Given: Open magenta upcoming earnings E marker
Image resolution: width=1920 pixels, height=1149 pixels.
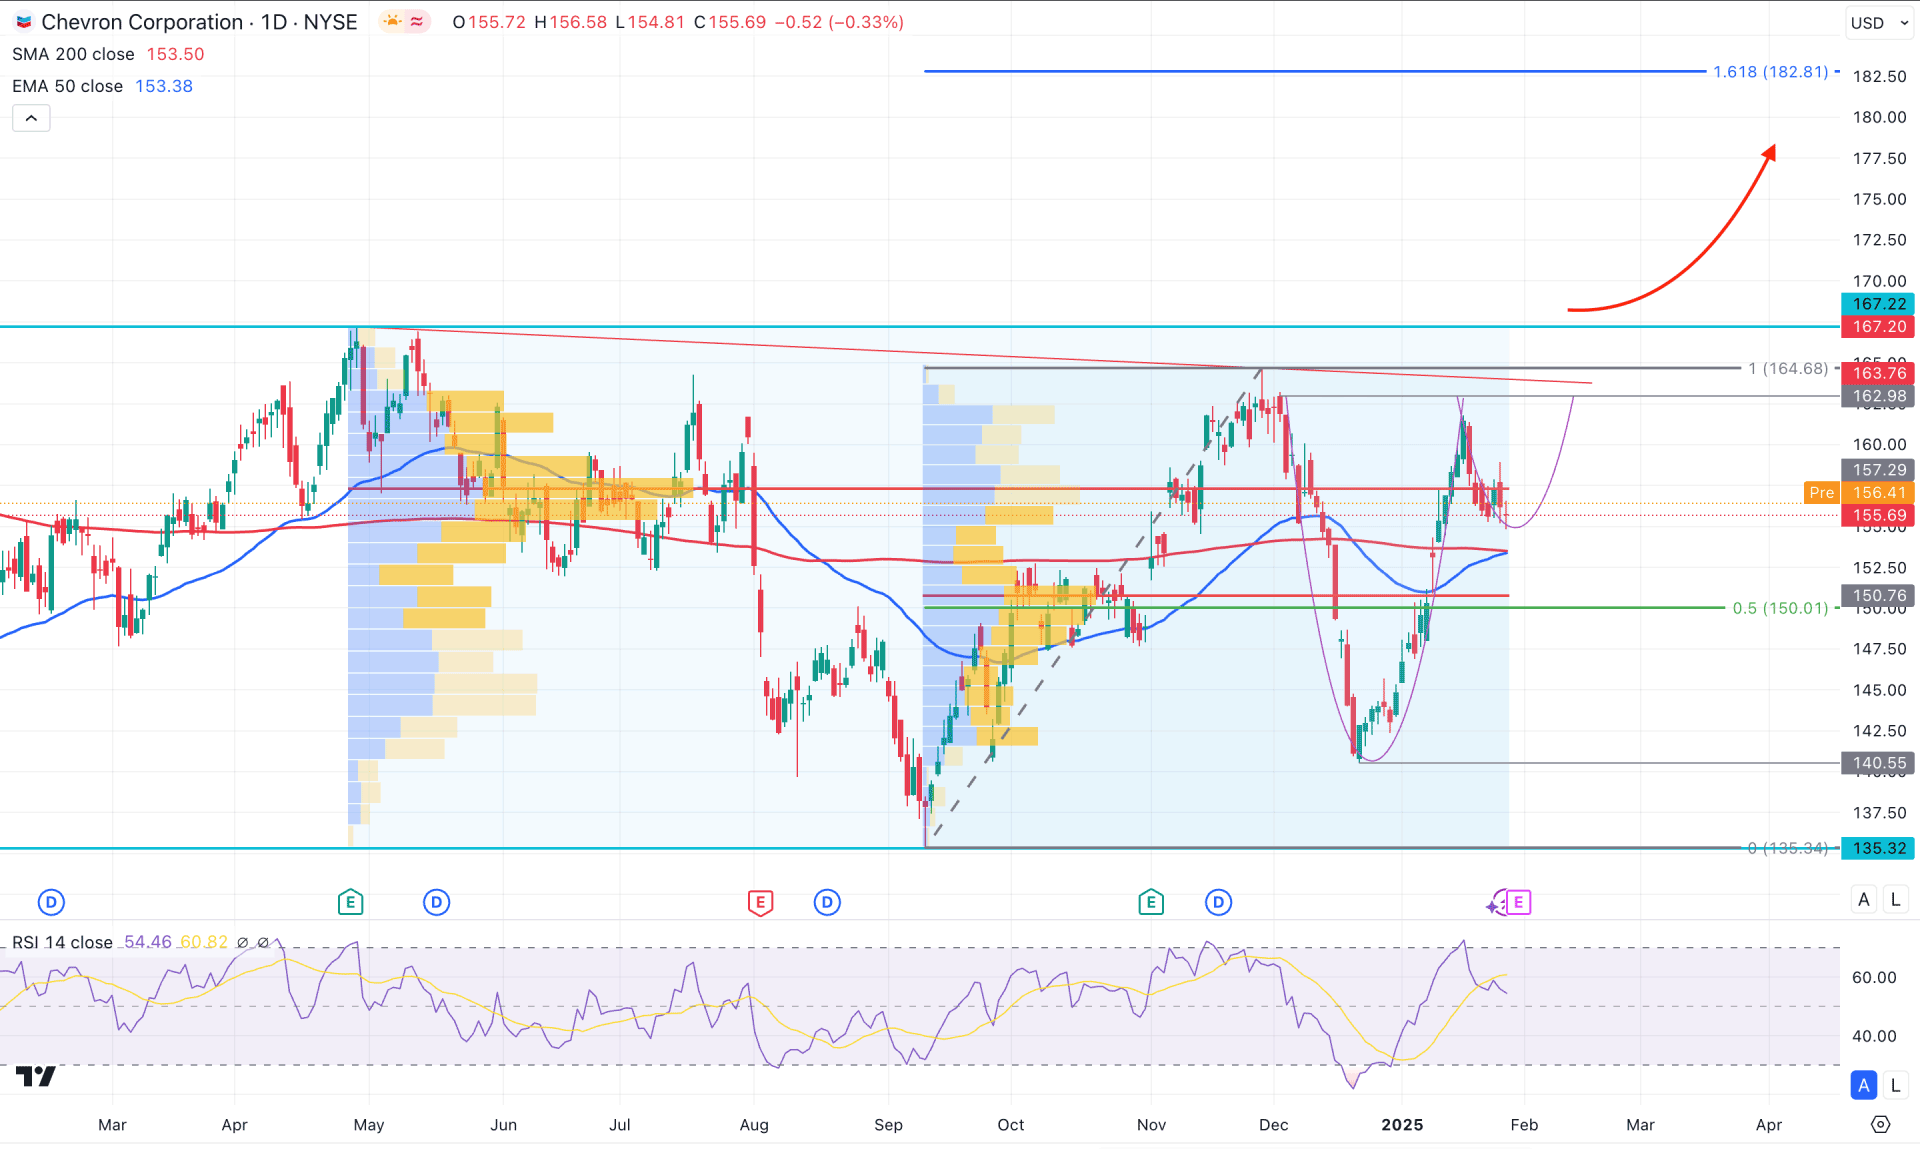Looking at the screenshot, I should click(x=1519, y=903).
